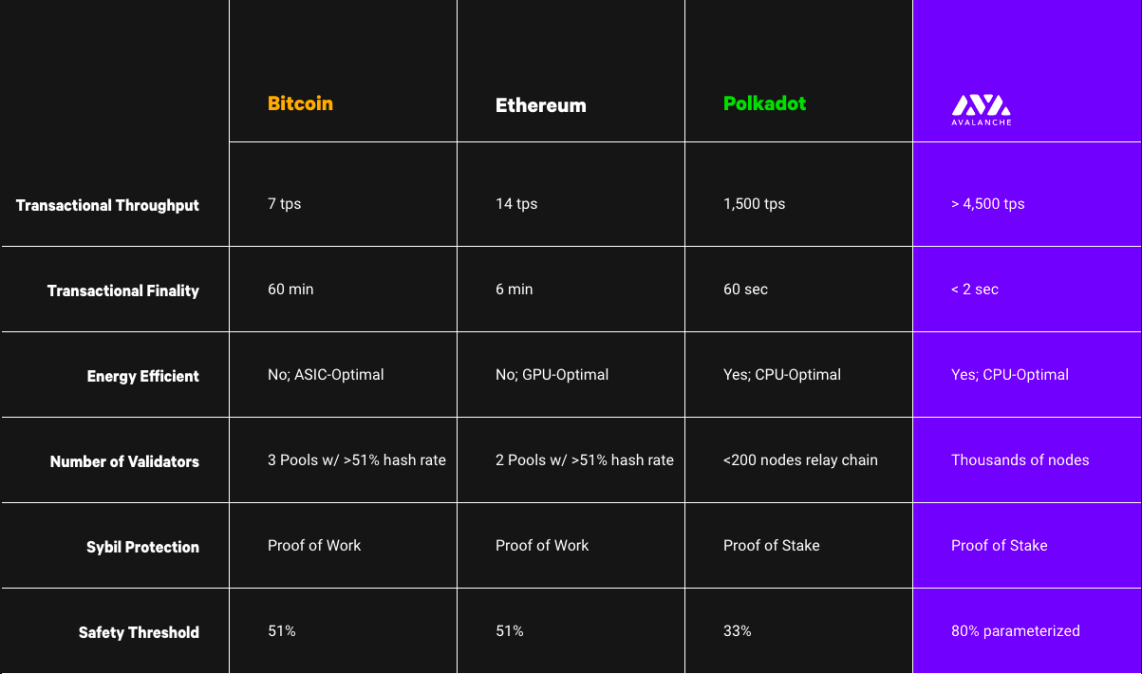This screenshot has width=1142, height=674.
Task: Click the '1,500 tps' Polkadot cell
Action: (754, 204)
